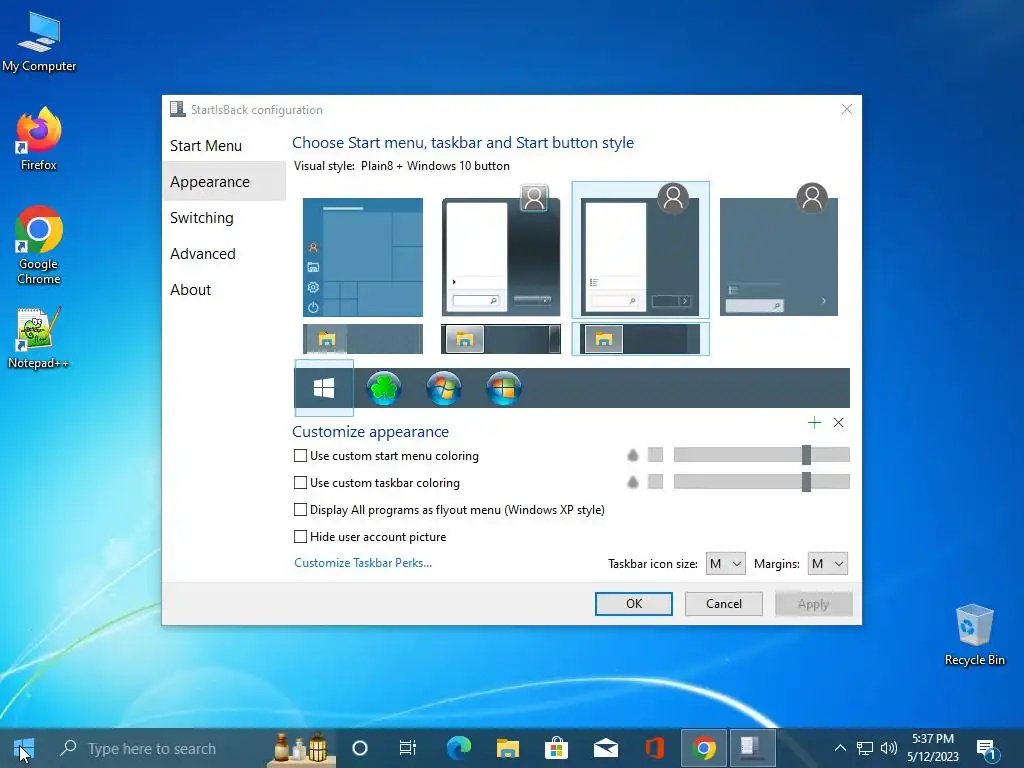Image resolution: width=1024 pixels, height=768 pixels.
Task: Select Windows 7 style start menu thumbnail
Action: (x=501, y=251)
